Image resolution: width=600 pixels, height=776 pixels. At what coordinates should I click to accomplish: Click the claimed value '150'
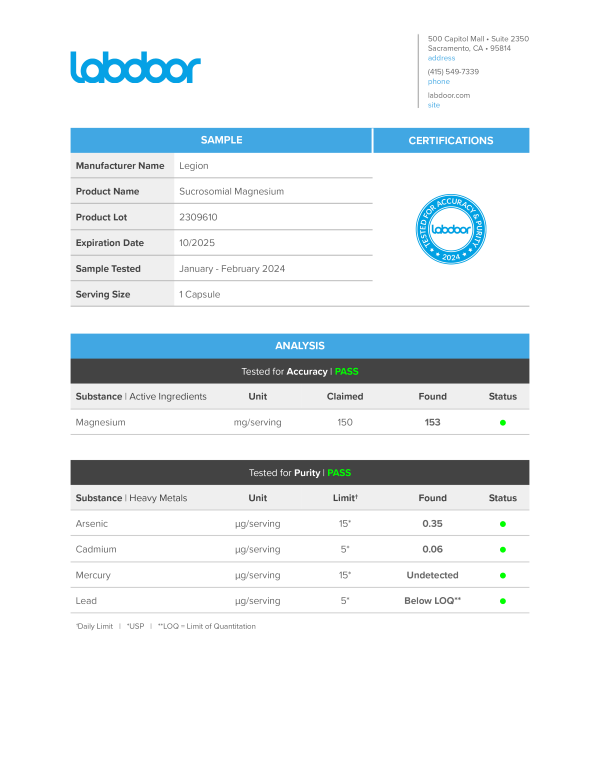point(345,422)
